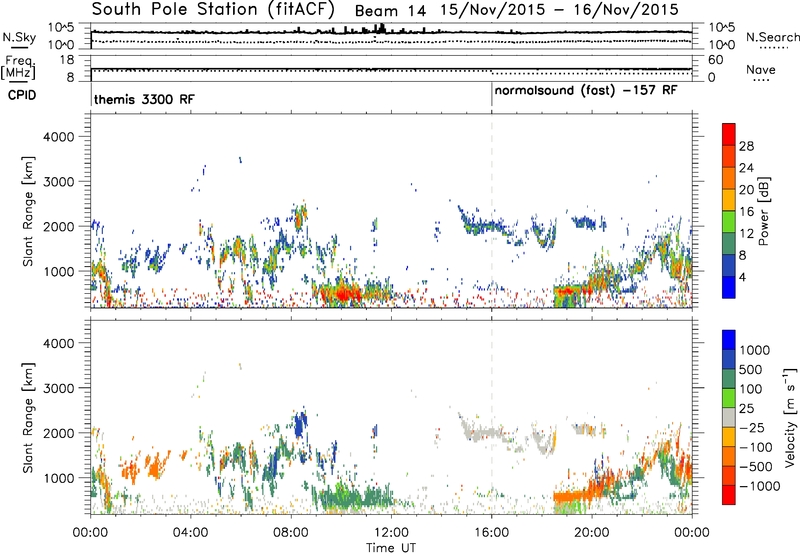Click the 'South Pole Station (fitACF)' title
Screen dimensions: 800x554
[213, 9]
